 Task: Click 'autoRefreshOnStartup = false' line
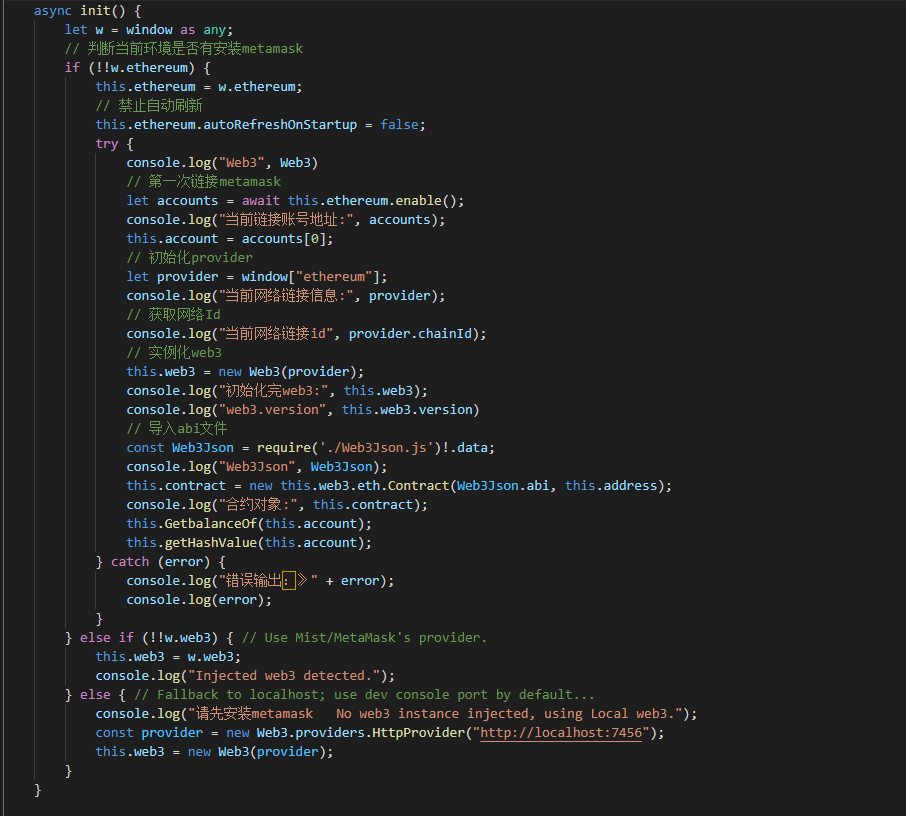click(x=261, y=125)
